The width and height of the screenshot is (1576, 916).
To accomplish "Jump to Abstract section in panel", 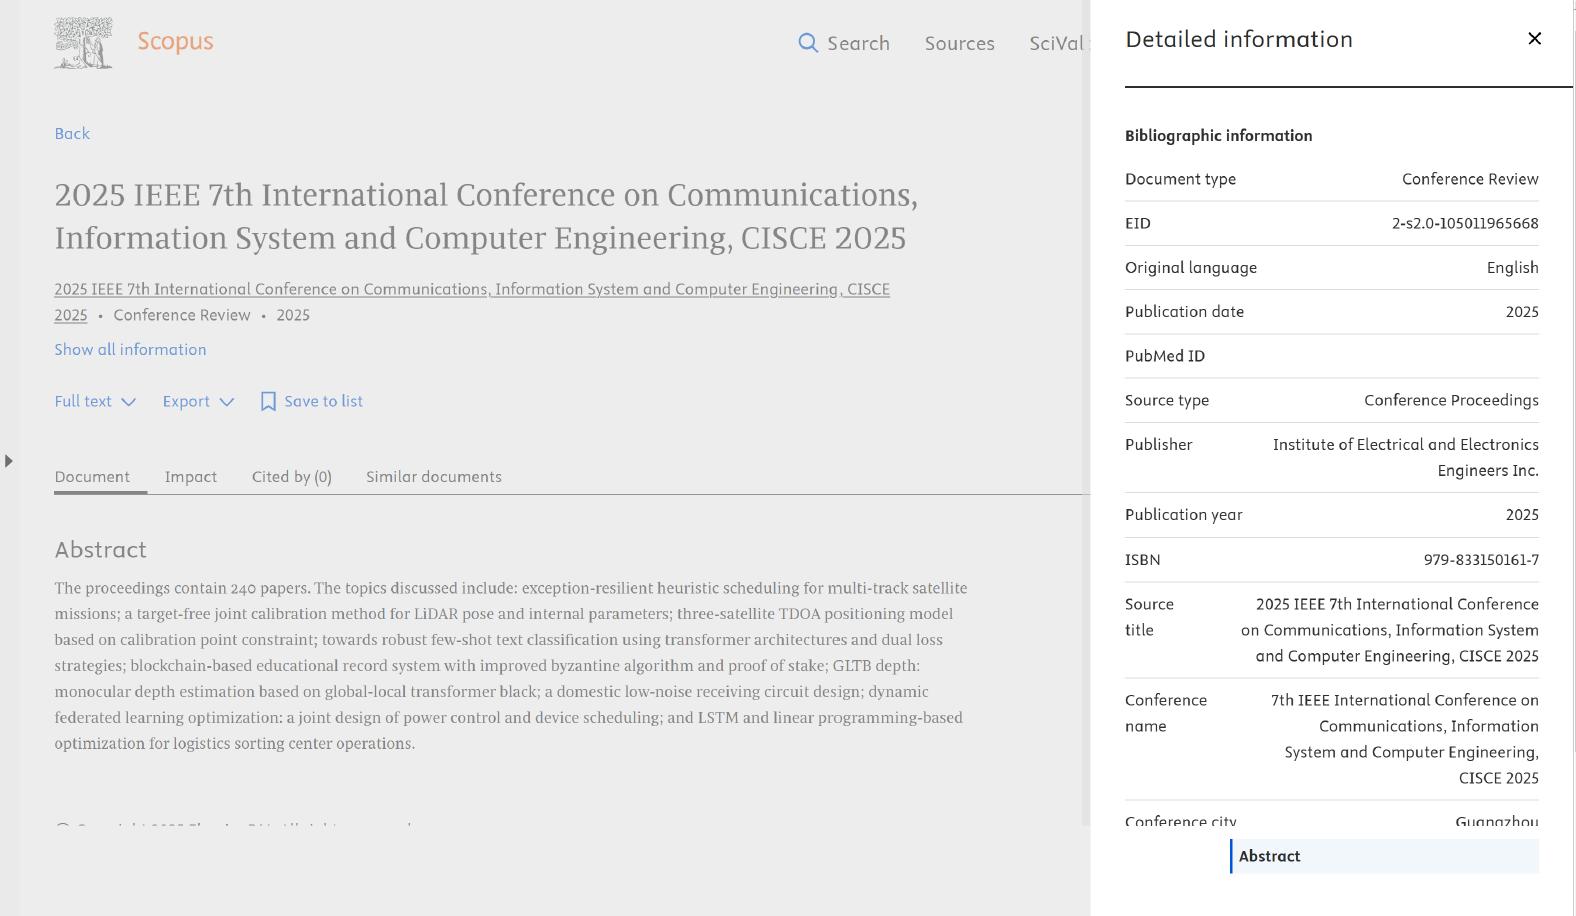I will 1270,856.
